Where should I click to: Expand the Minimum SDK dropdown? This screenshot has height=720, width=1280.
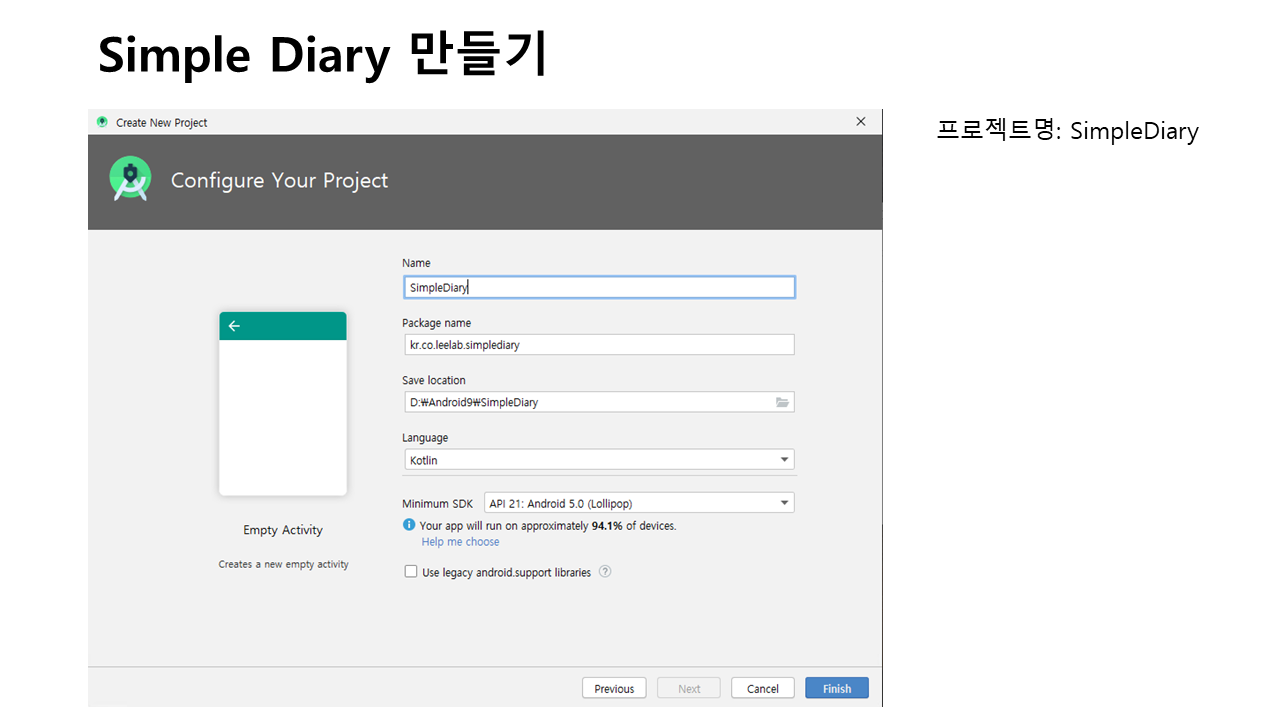pyautogui.click(x=639, y=503)
